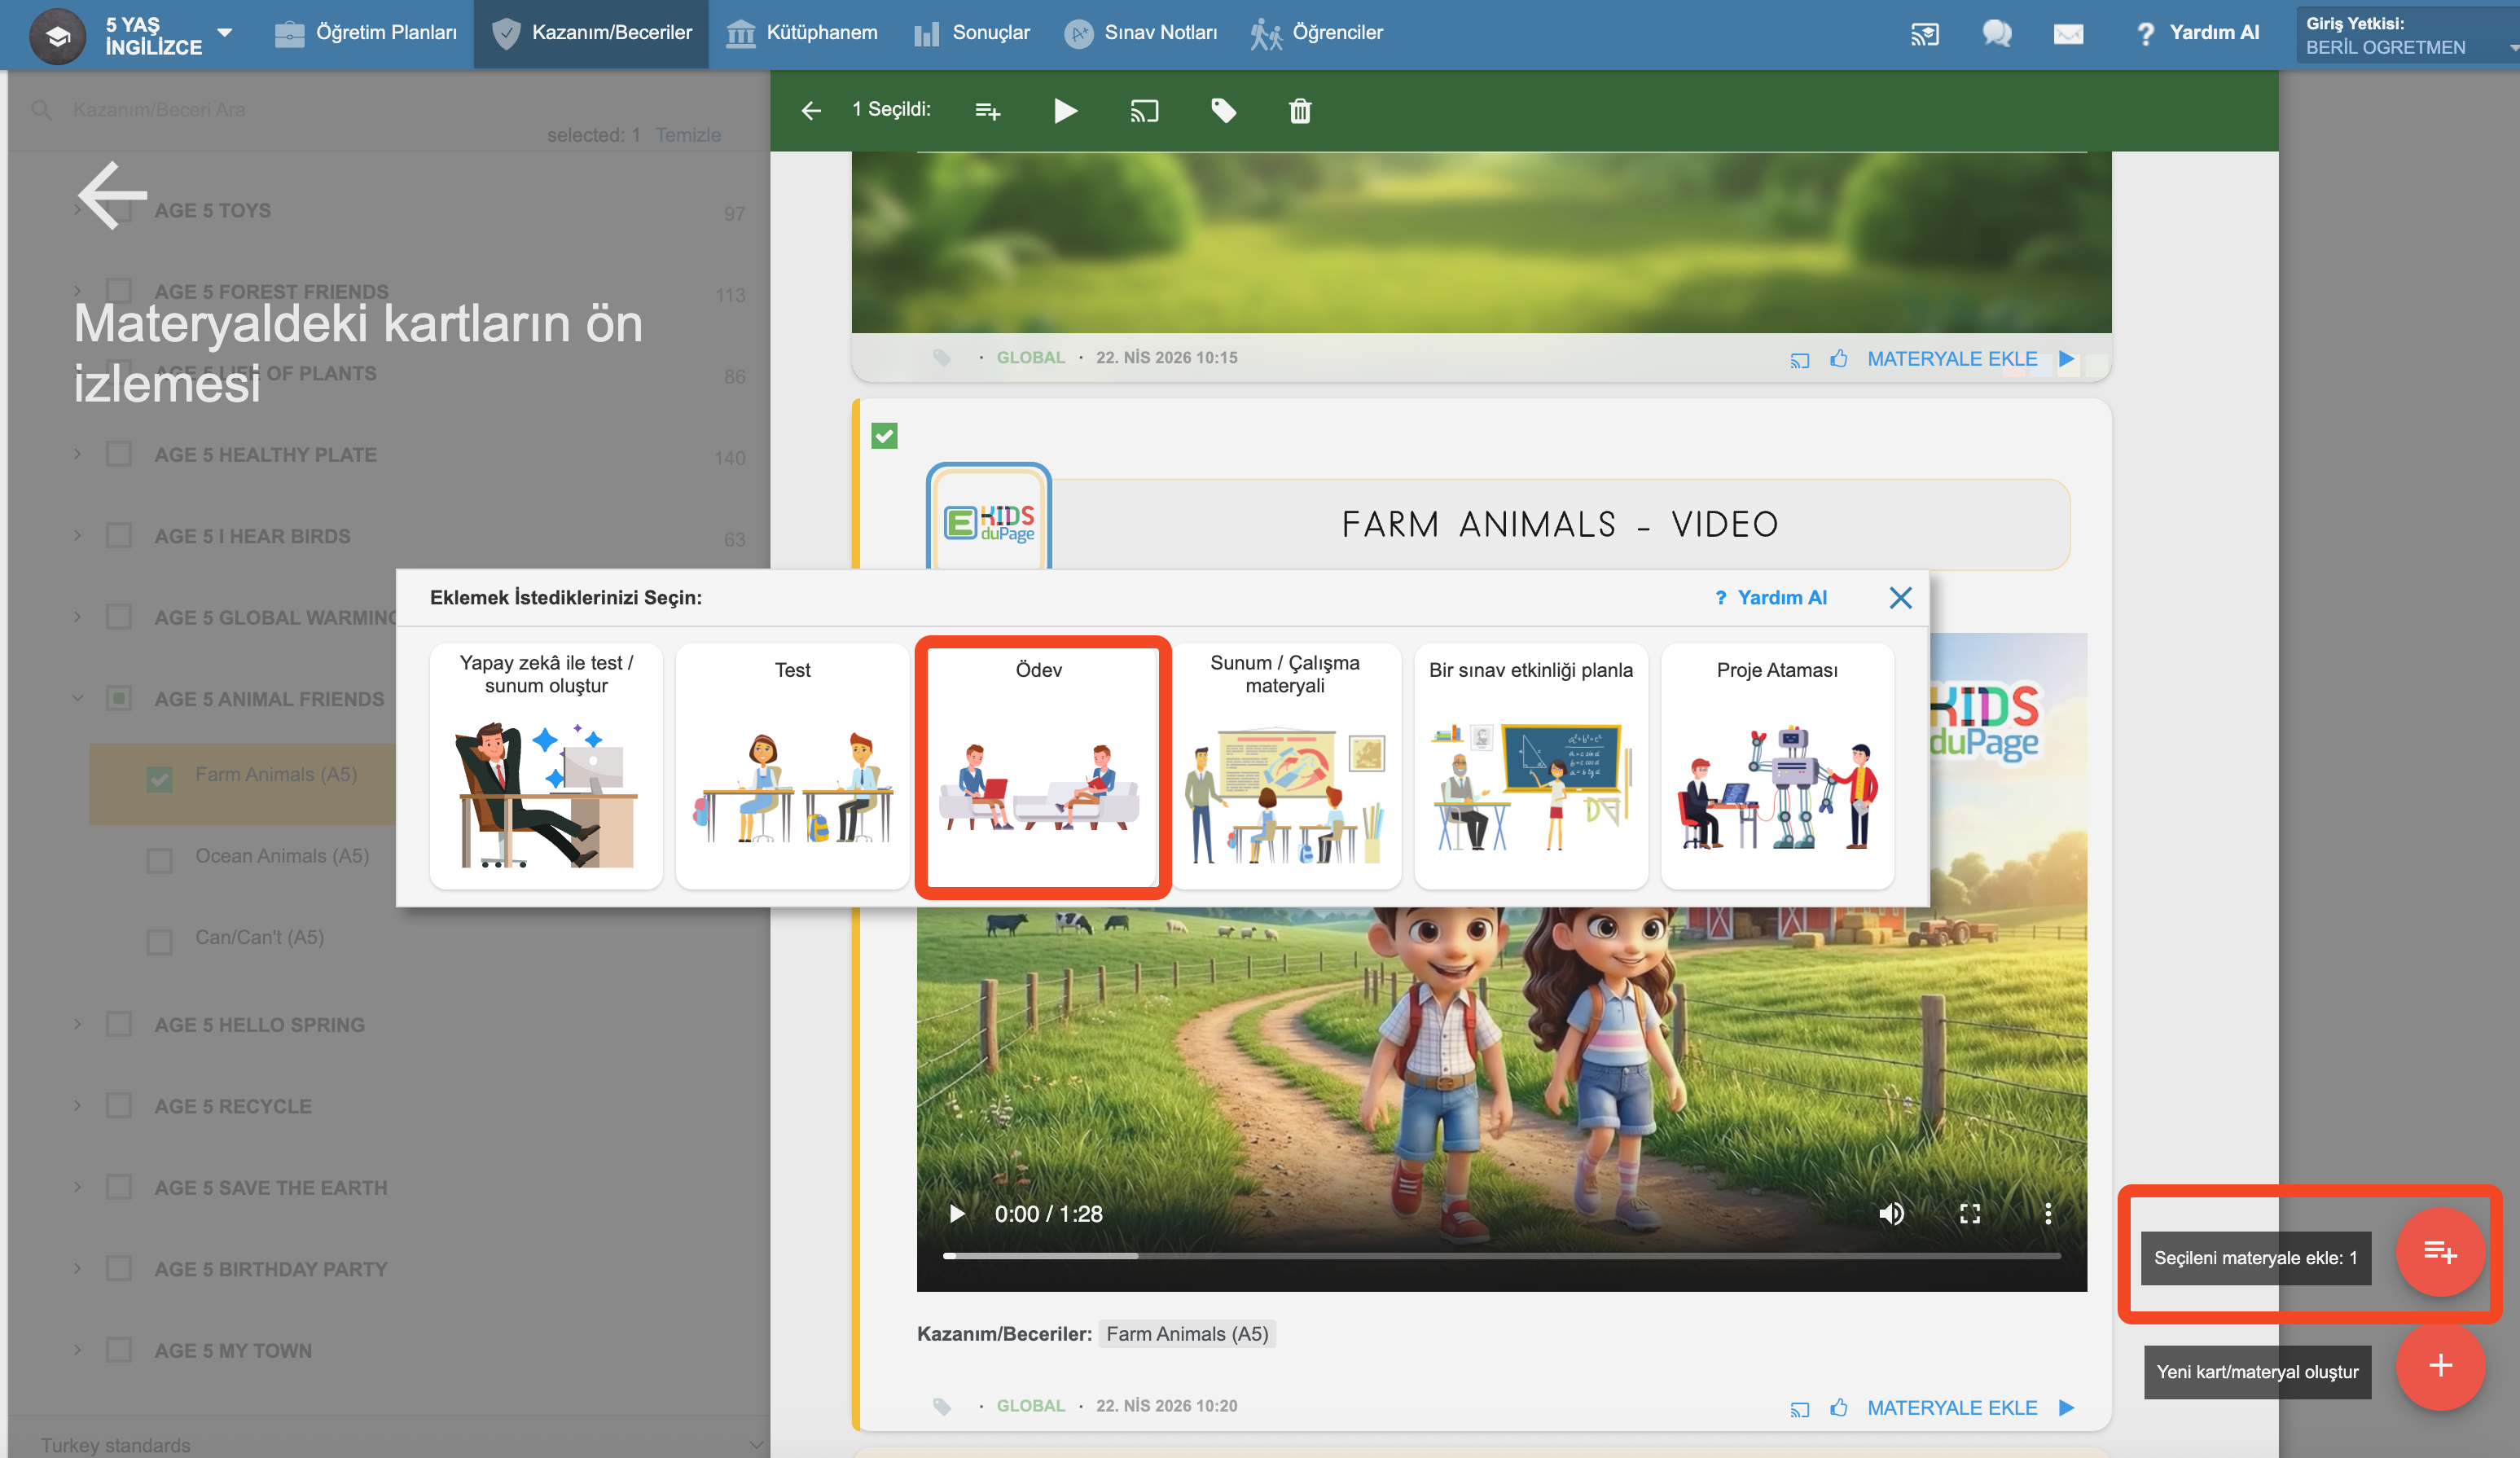2520x1458 pixels.
Task: Click the red Yeni kart/materyal oluştur plus button
Action: click(2440, 1366)
